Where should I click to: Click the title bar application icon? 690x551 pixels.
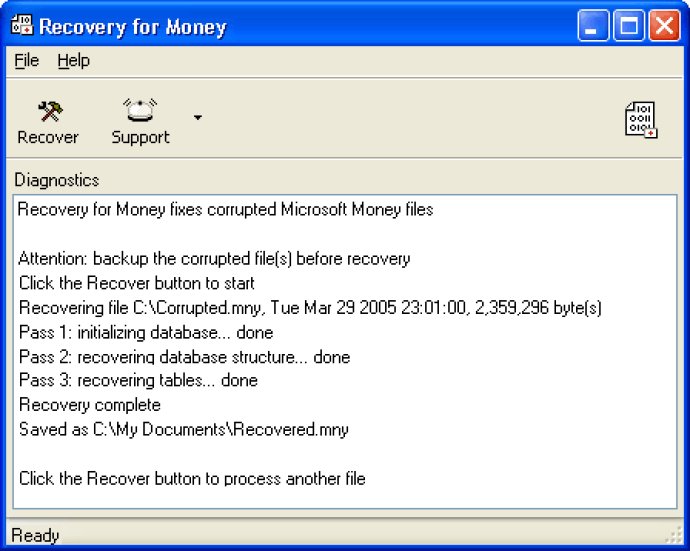click(22, 25)
